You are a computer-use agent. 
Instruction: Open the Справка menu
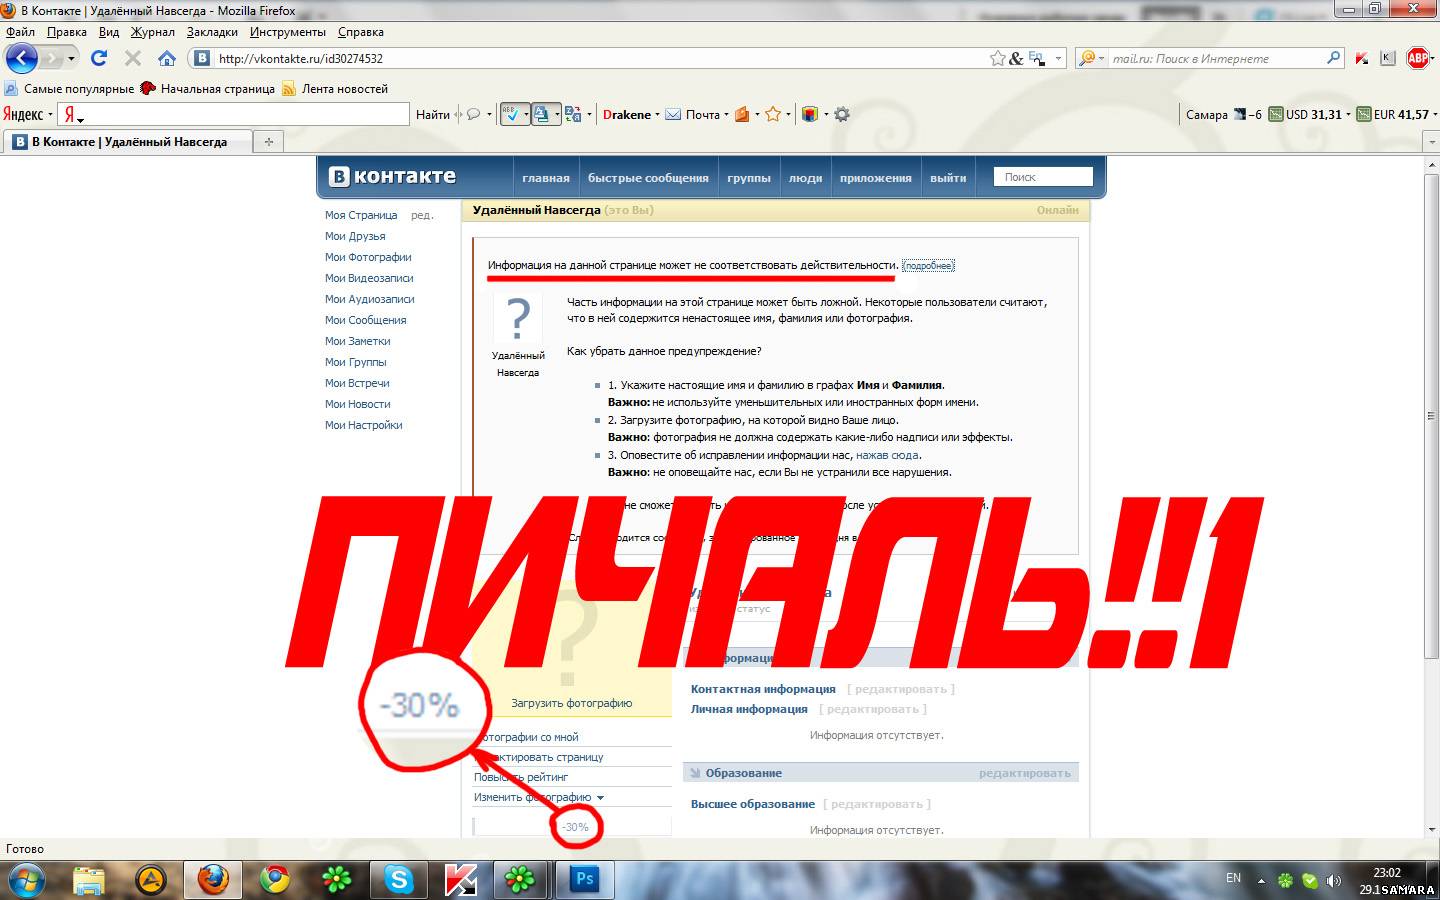tap(361, 32)
